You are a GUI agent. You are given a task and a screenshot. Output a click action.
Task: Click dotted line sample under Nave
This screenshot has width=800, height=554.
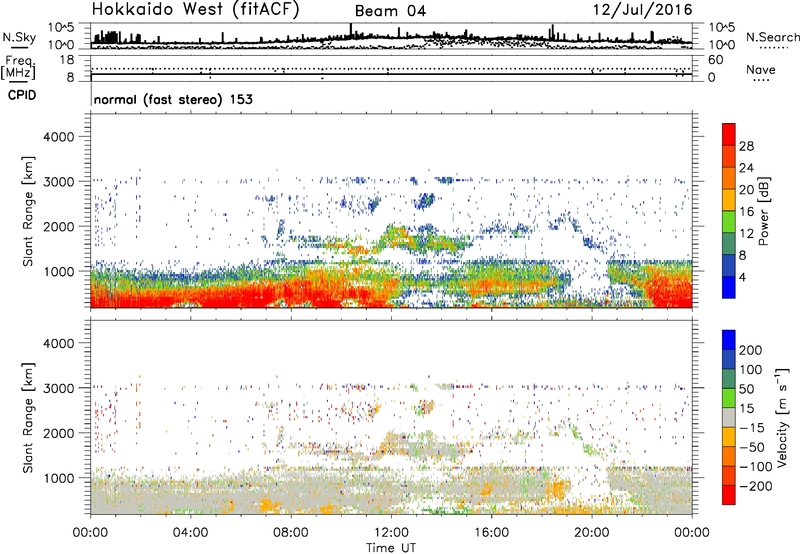(x=762, y=81)
